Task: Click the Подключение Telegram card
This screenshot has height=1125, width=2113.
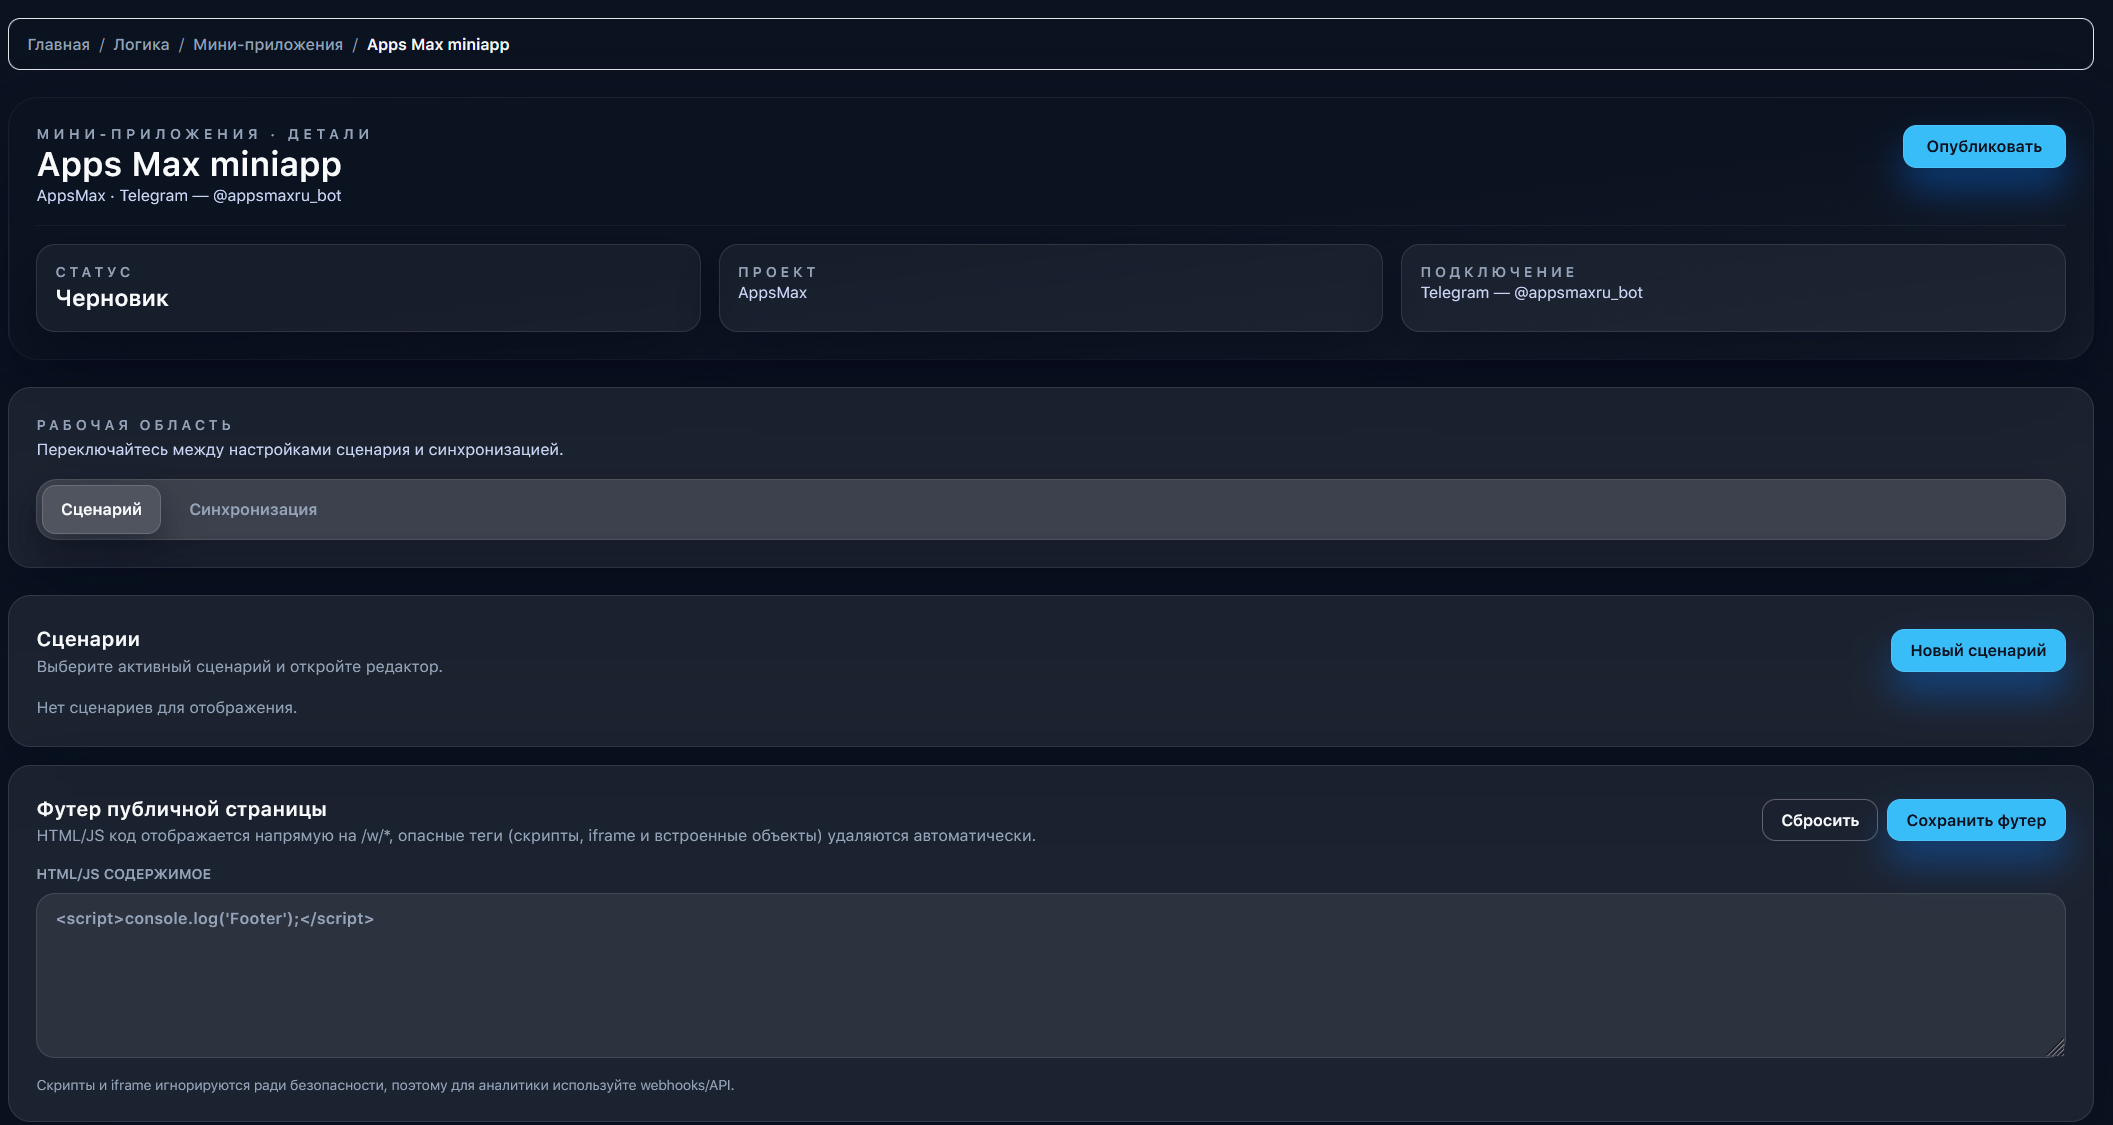Action: (x=1732, y=288)
